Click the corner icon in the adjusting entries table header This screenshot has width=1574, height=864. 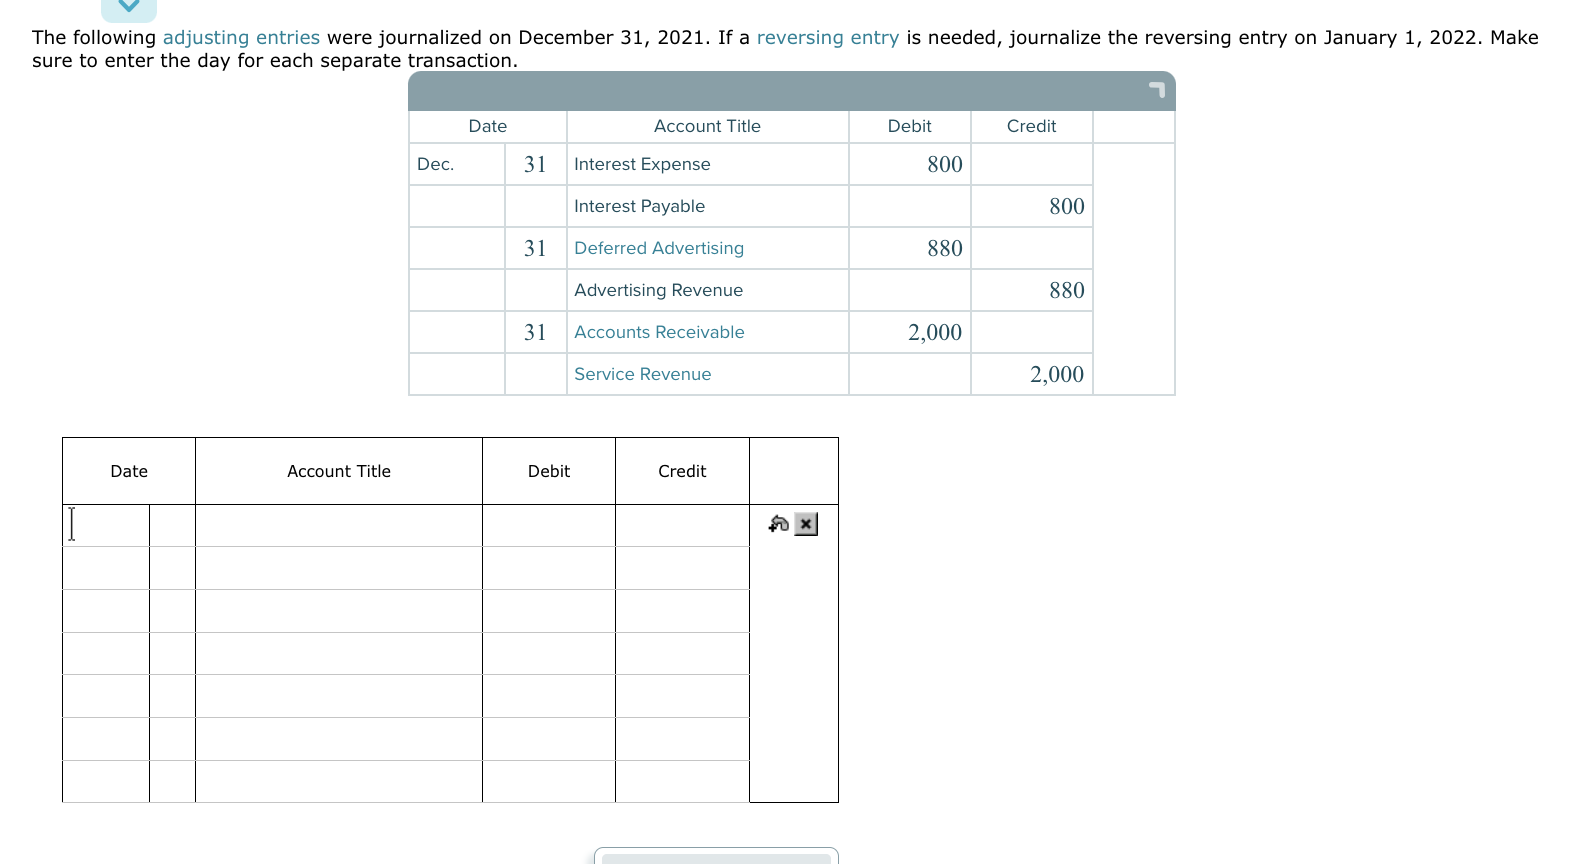click(x=1157, y=90)
